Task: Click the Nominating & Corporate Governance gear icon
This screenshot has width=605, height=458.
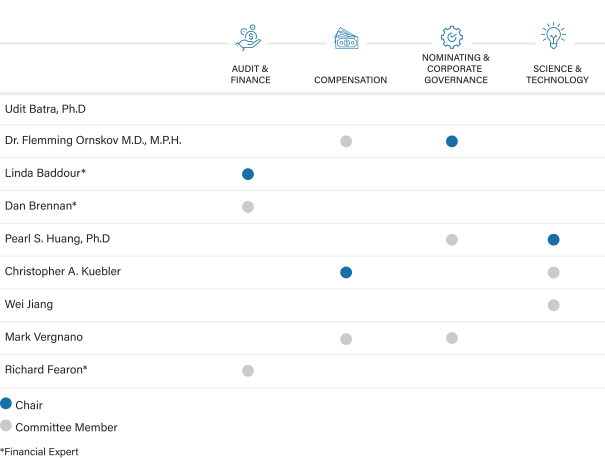Action: [x=452, y=36]
